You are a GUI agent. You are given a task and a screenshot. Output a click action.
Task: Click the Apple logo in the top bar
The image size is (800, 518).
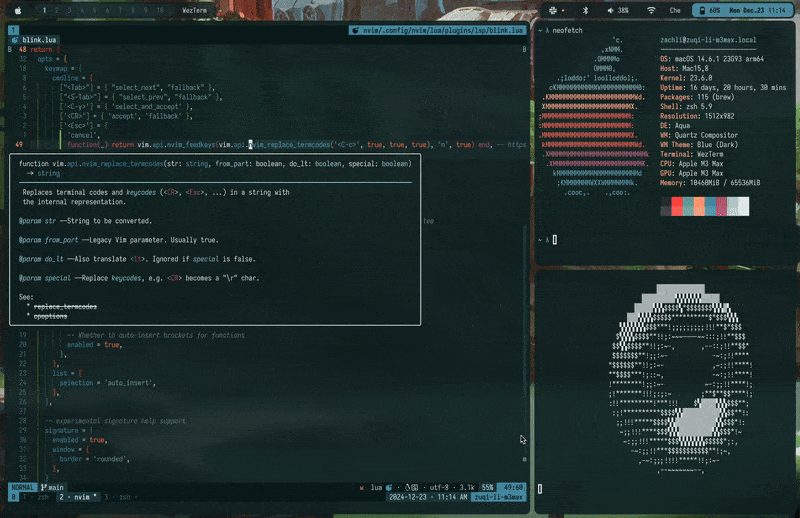tap(17, 9)
